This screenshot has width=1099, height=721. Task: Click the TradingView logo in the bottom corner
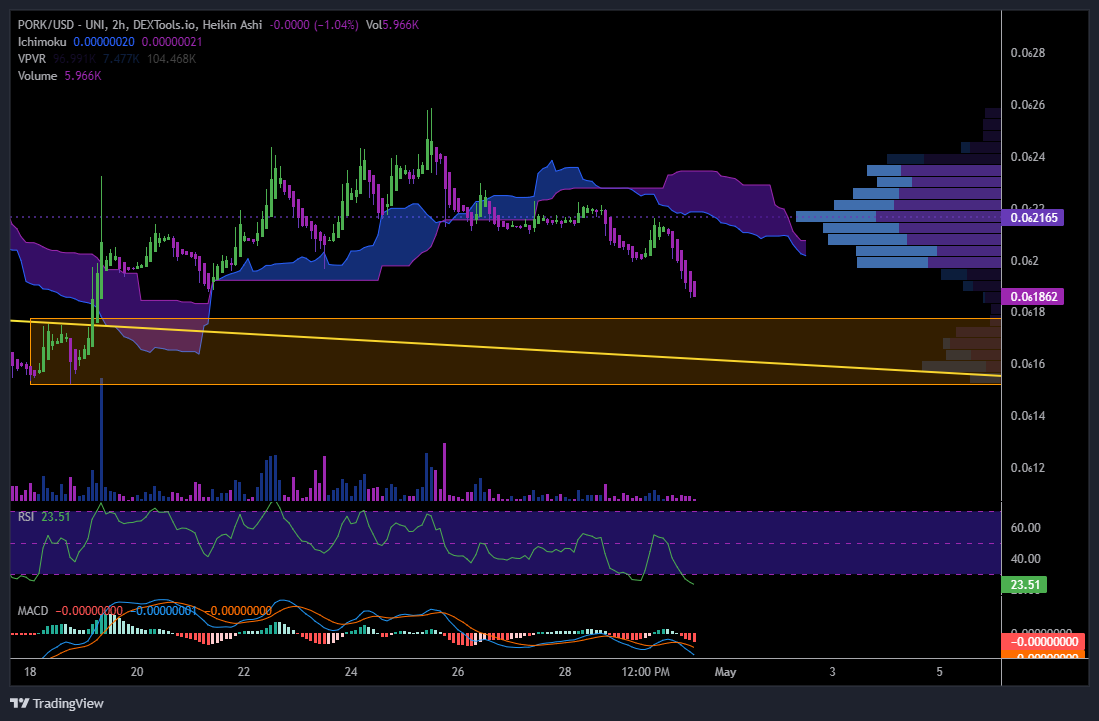55,703
